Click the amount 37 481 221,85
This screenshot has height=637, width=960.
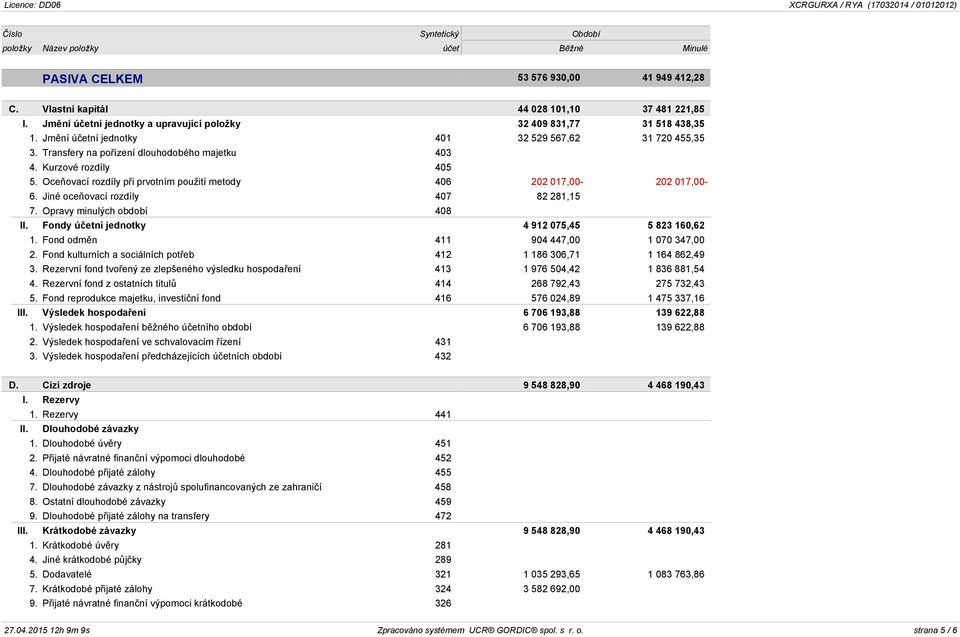[x=673, y=109]
